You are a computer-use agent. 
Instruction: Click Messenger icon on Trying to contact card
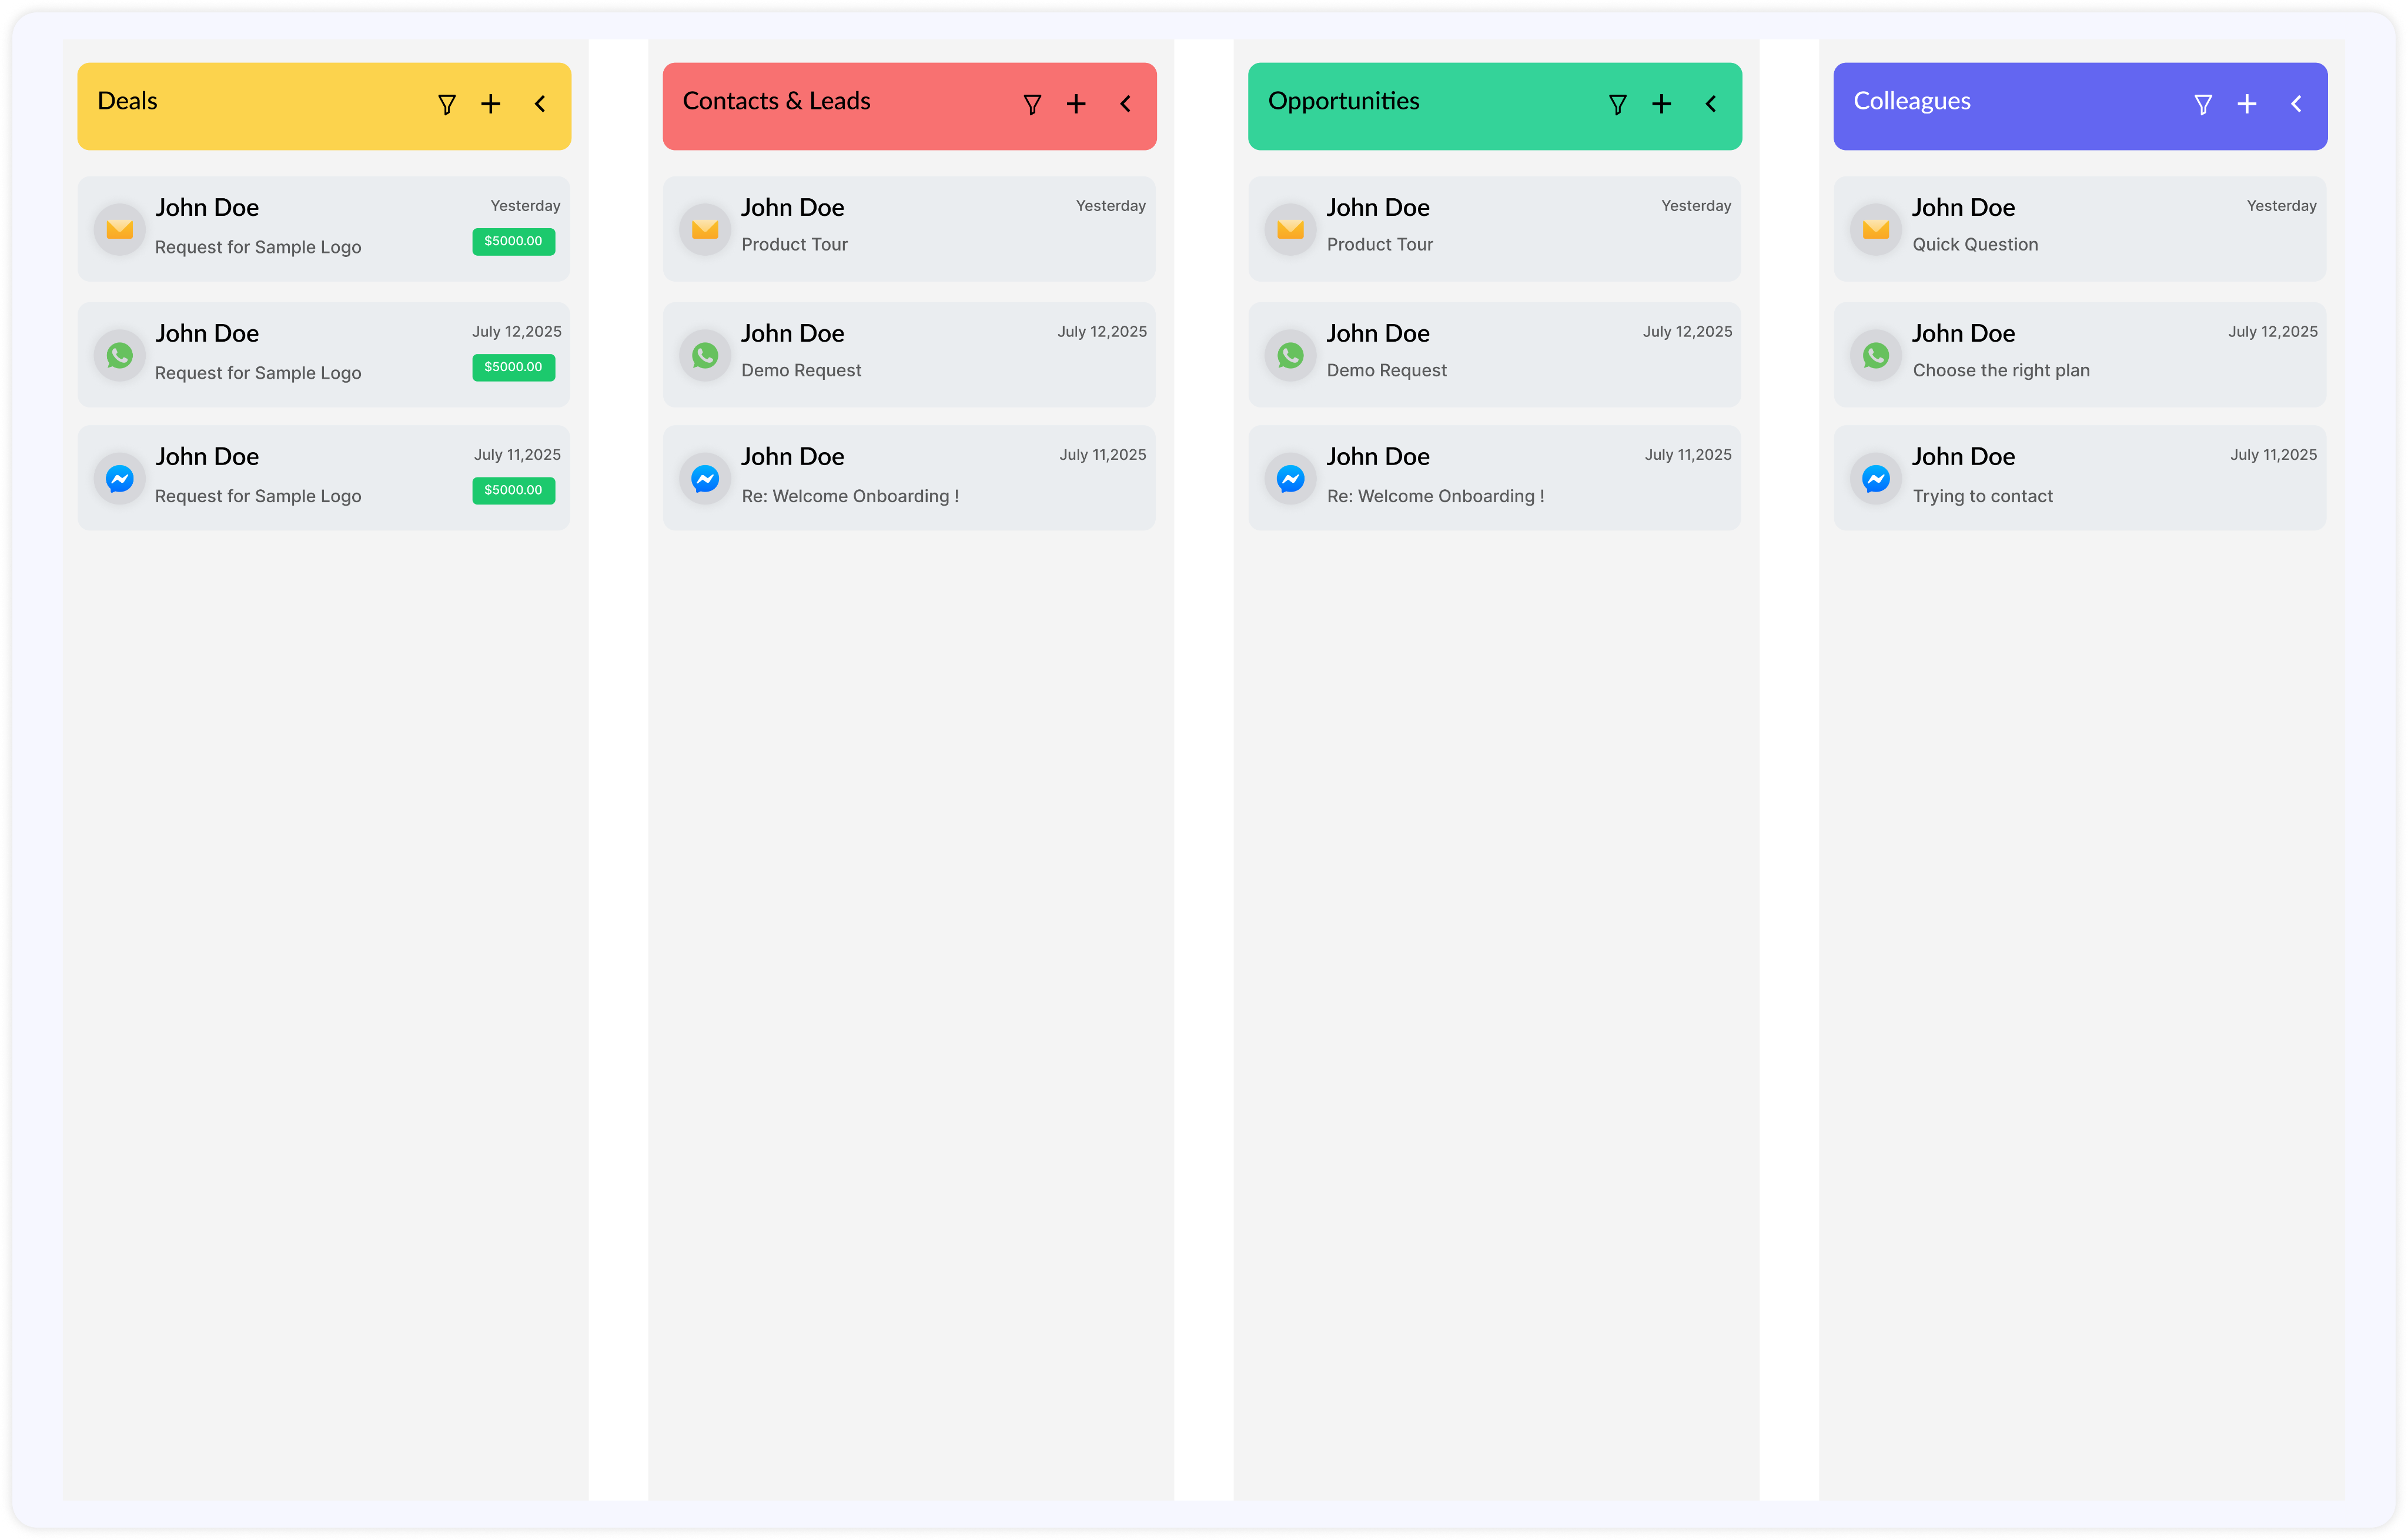[1876, 479]
